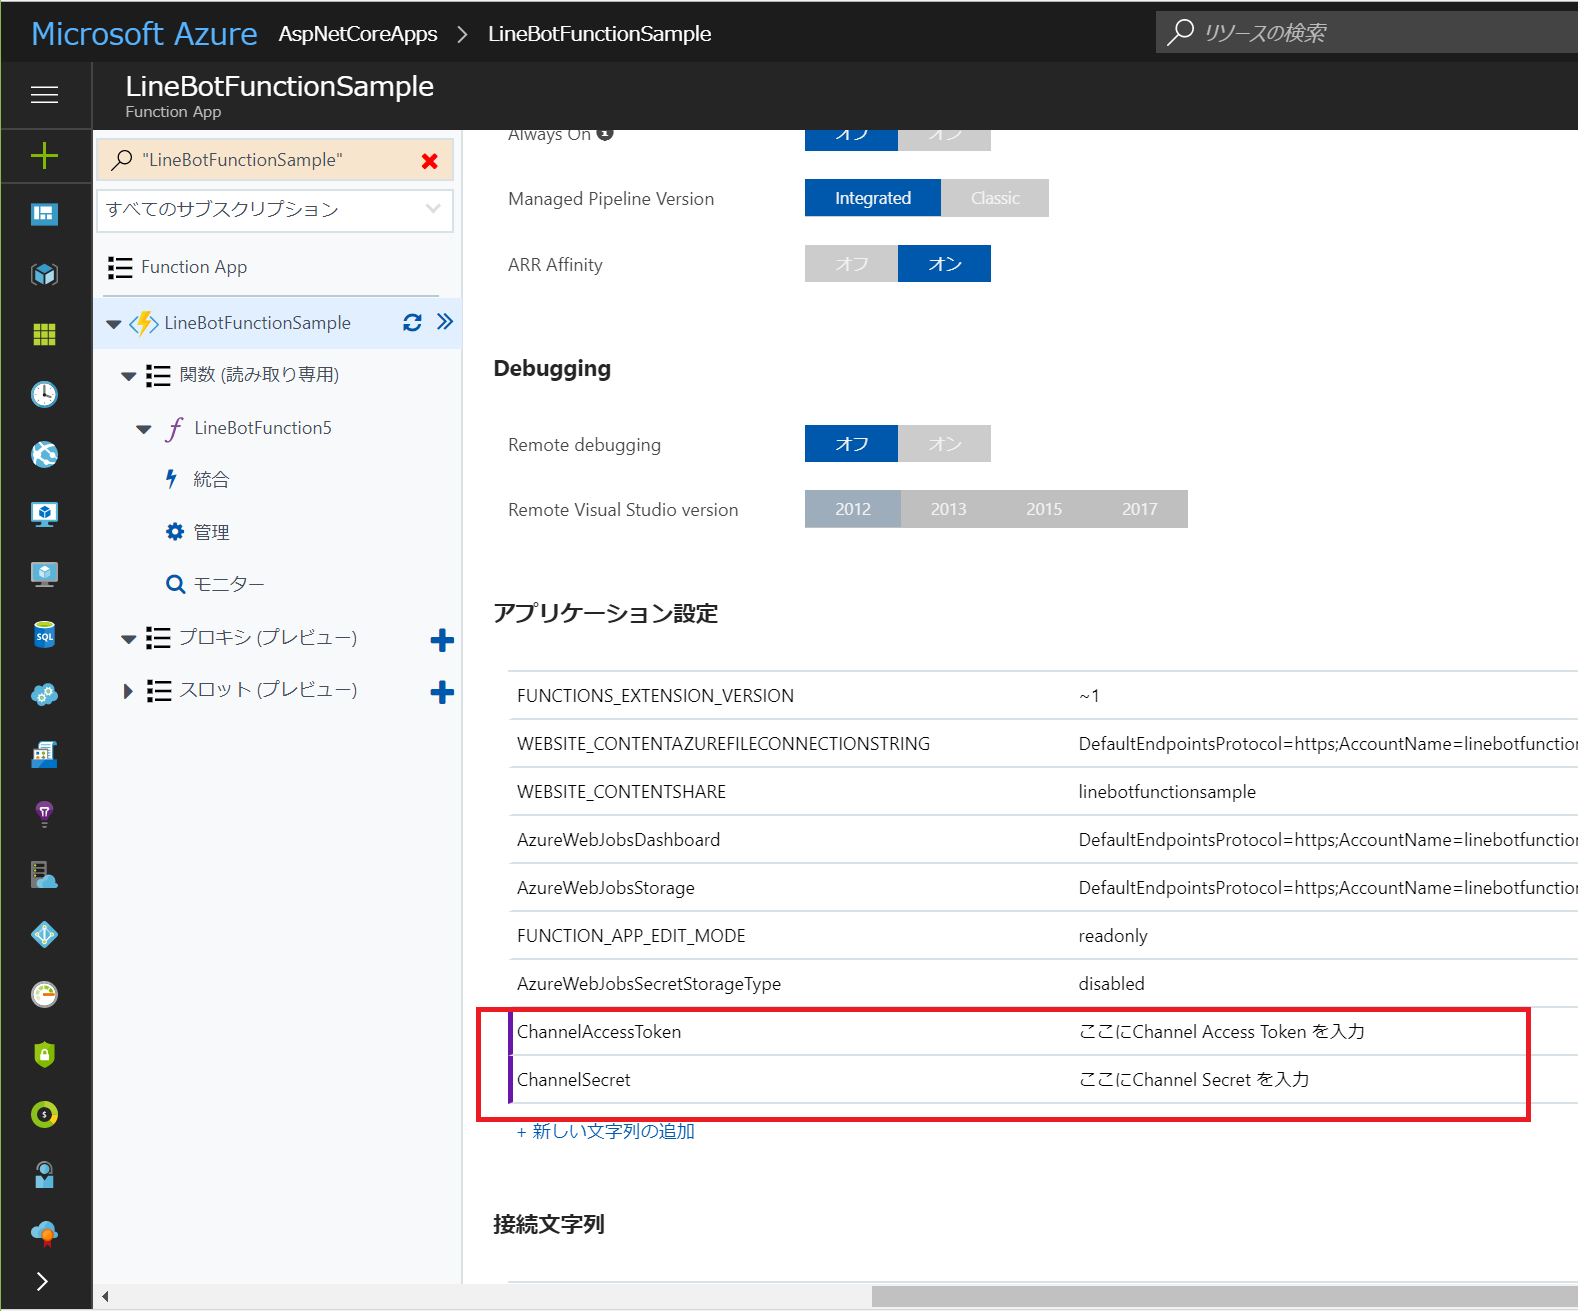1578x1311 pixels.
Task: Expand the スロット (プレビュー) node
Action: coord(127,691)
